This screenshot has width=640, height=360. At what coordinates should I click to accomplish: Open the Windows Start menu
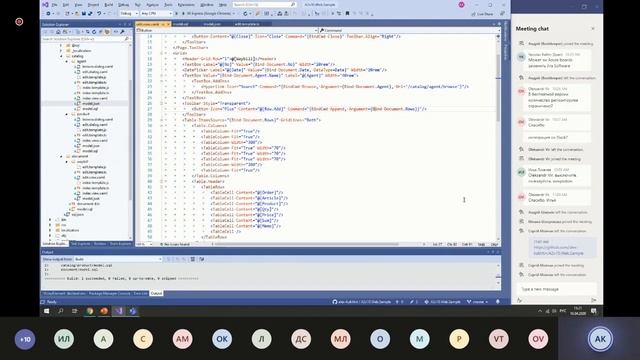tap(47, 311)
